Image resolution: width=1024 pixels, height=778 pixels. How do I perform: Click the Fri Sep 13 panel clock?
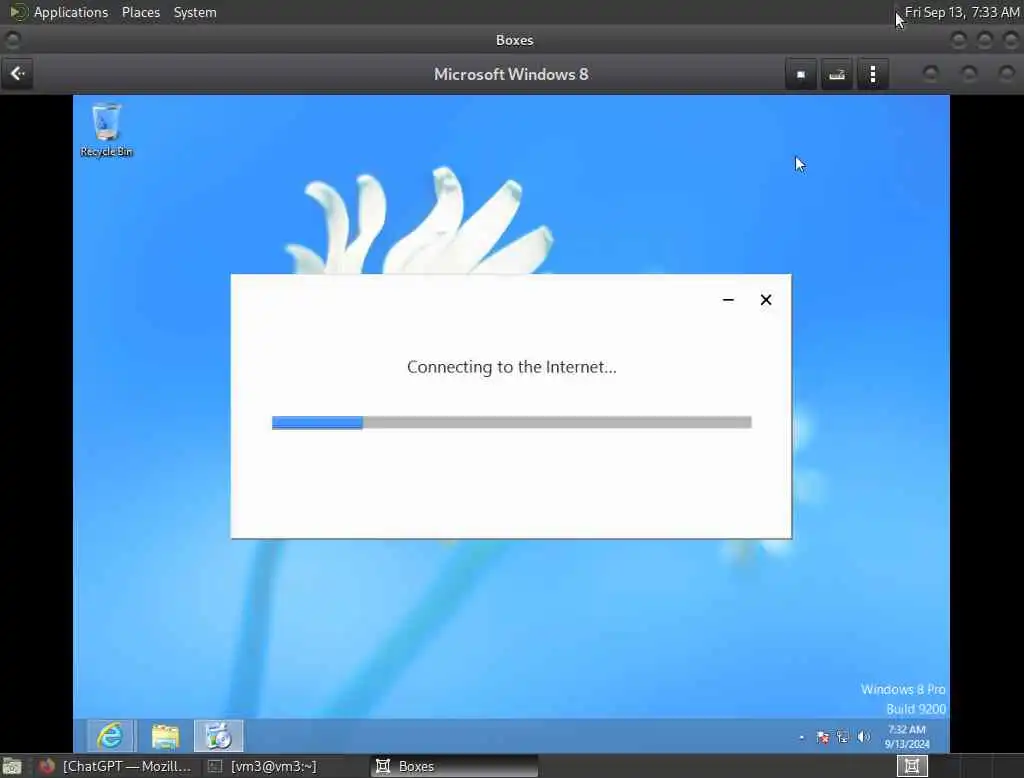point(962,12)
